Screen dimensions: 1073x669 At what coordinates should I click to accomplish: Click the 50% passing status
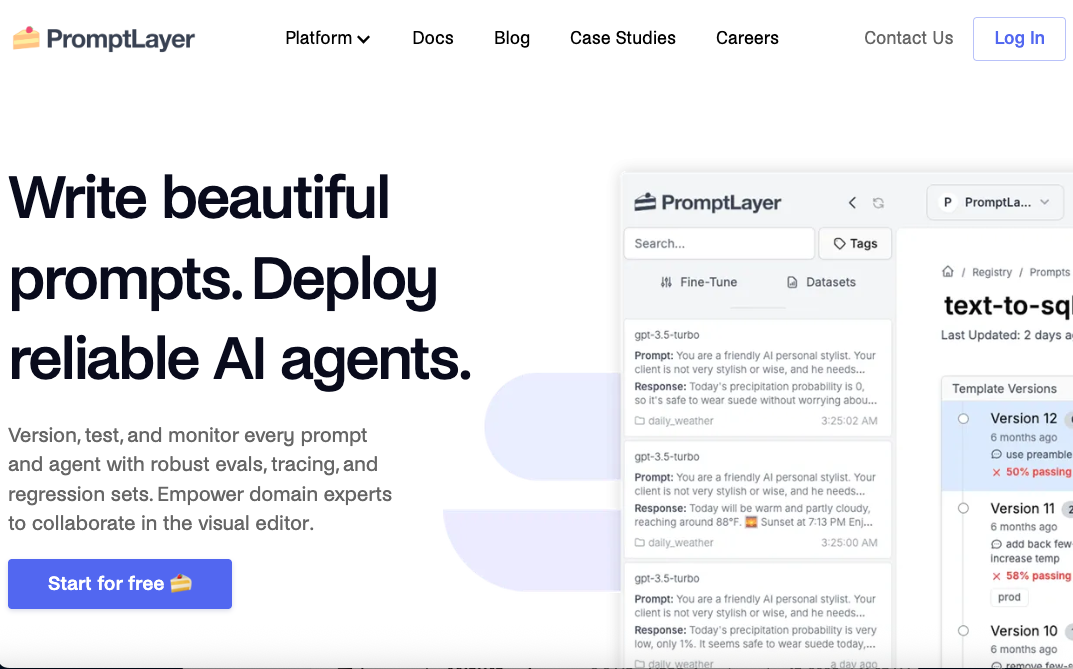coord(1038,472)
